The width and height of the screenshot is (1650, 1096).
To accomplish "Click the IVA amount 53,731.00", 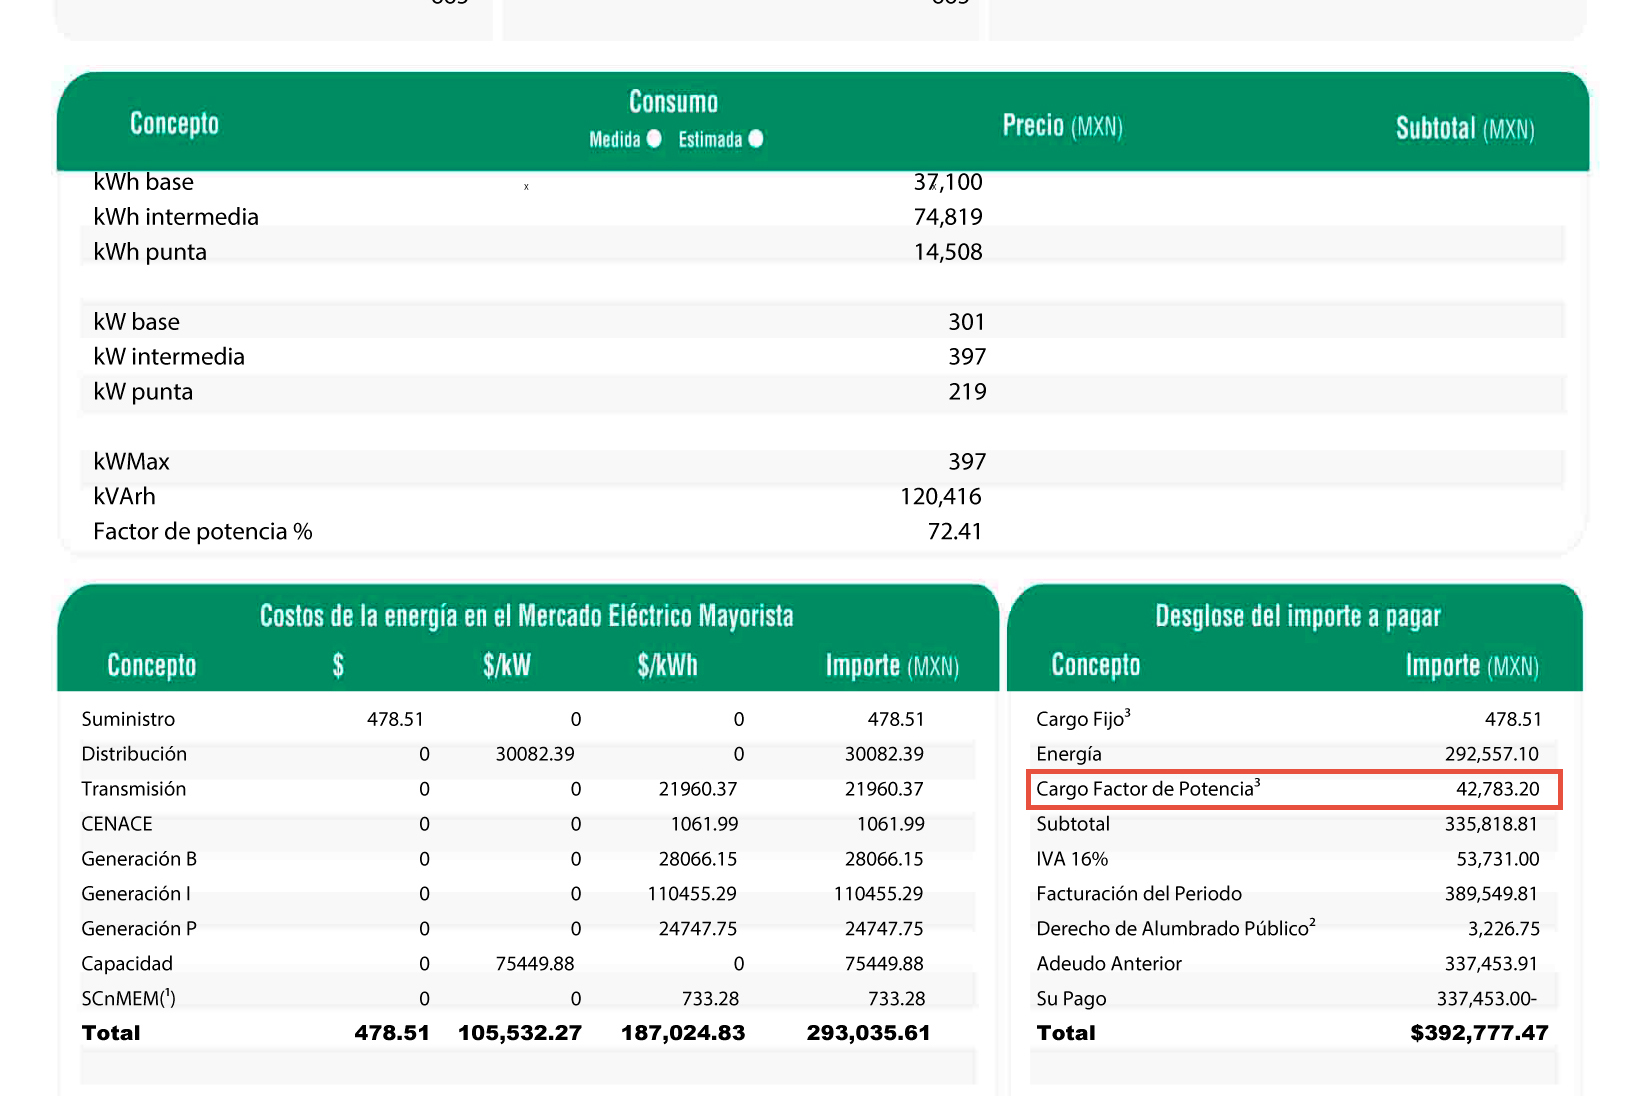I will [x=1498, y=859].
